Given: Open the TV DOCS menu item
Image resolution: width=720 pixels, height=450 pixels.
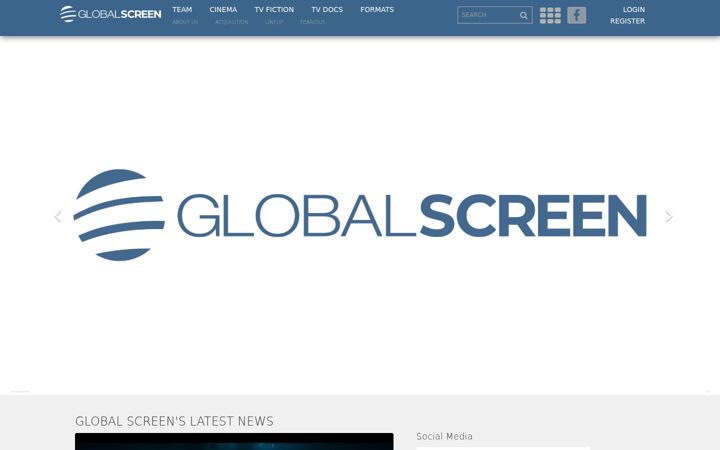Looking at the screenshot, I should pyautogui.click(x=327, y=10).
